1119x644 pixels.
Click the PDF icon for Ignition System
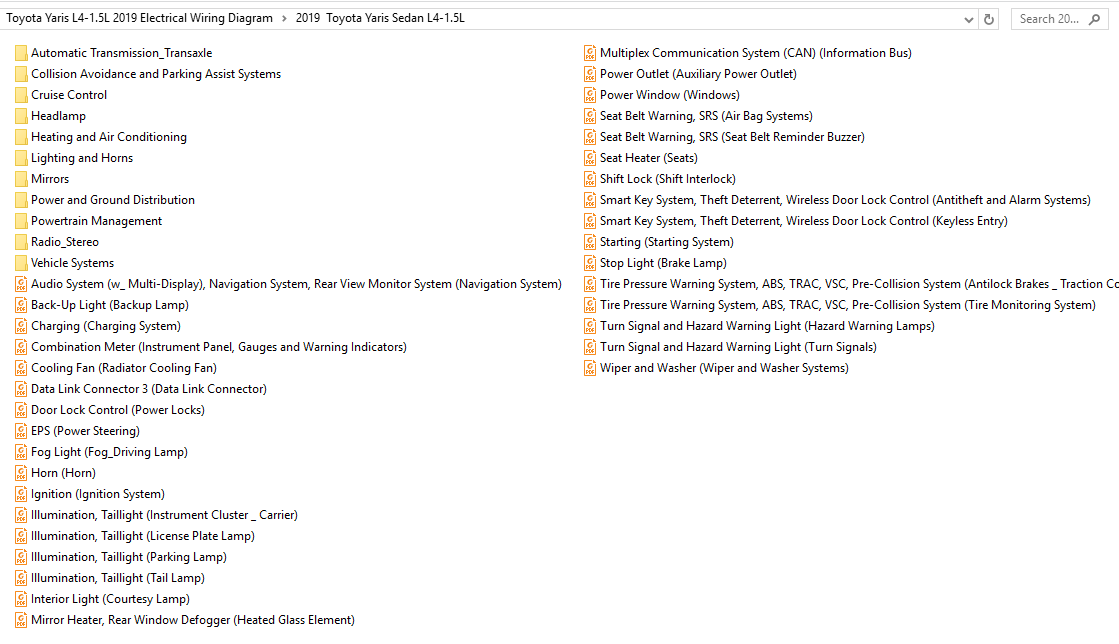(21, 494)
